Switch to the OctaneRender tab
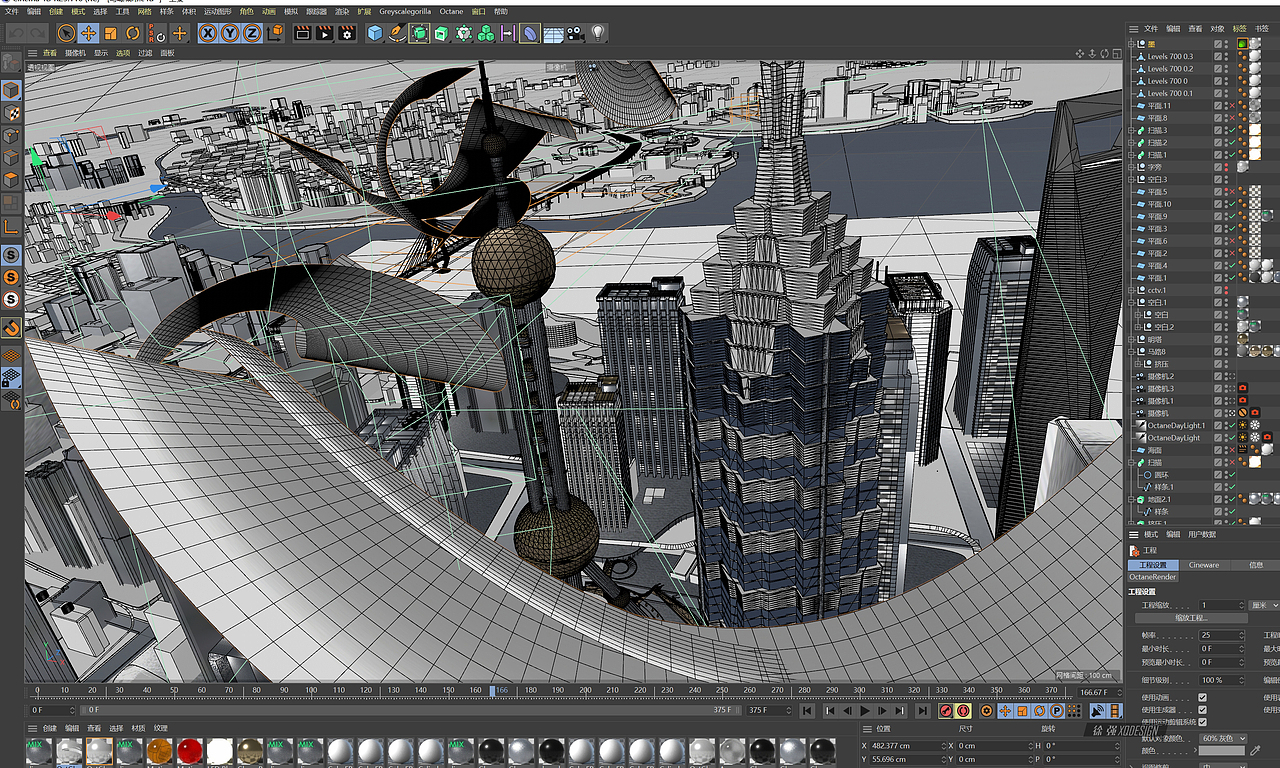The height and width of the screenshot is (768, 1280). pyautogui.click(x=1153, y=577)
